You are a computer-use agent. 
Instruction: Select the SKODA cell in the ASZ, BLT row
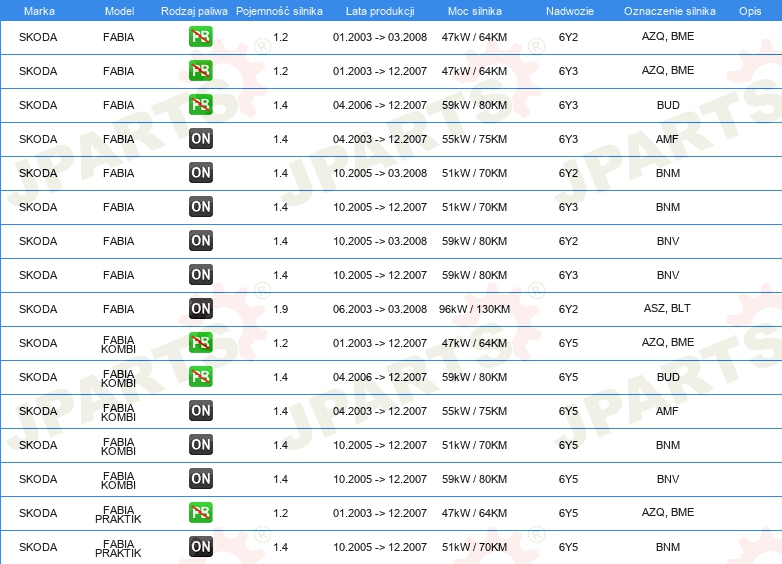point(38,309)
